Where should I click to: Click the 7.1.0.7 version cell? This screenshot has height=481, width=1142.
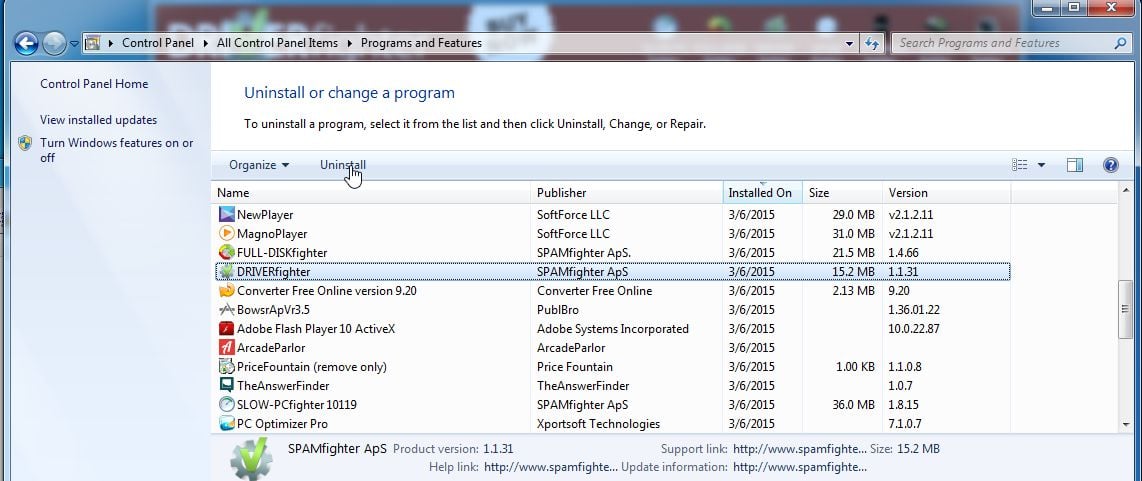click(x=905, y=423)
